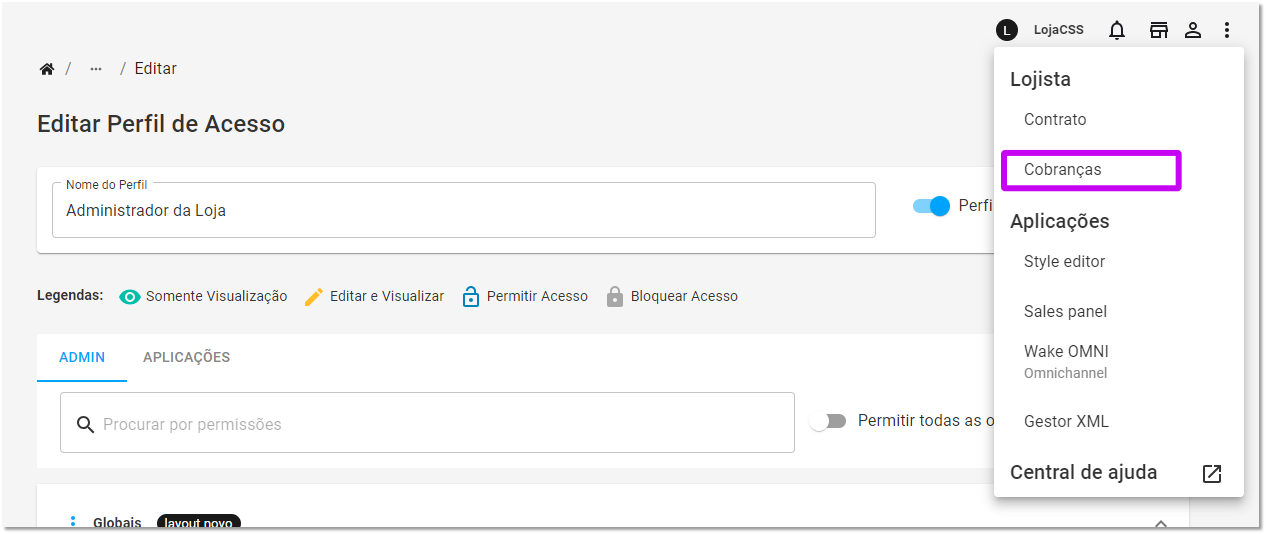Click the L avatar for LojaCSS
This screenshot has height=534, width=1266.
tap(1007, 30)
